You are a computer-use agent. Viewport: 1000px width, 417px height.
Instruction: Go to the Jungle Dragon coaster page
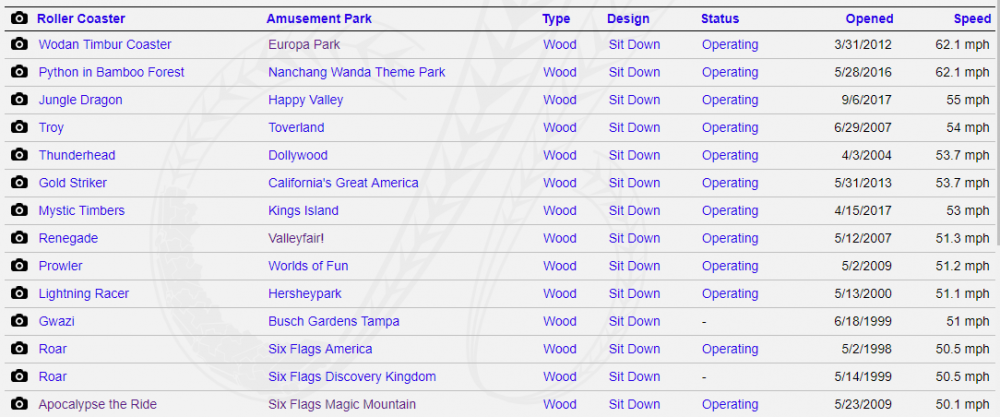pyautogui.click(x=80, y=100)
